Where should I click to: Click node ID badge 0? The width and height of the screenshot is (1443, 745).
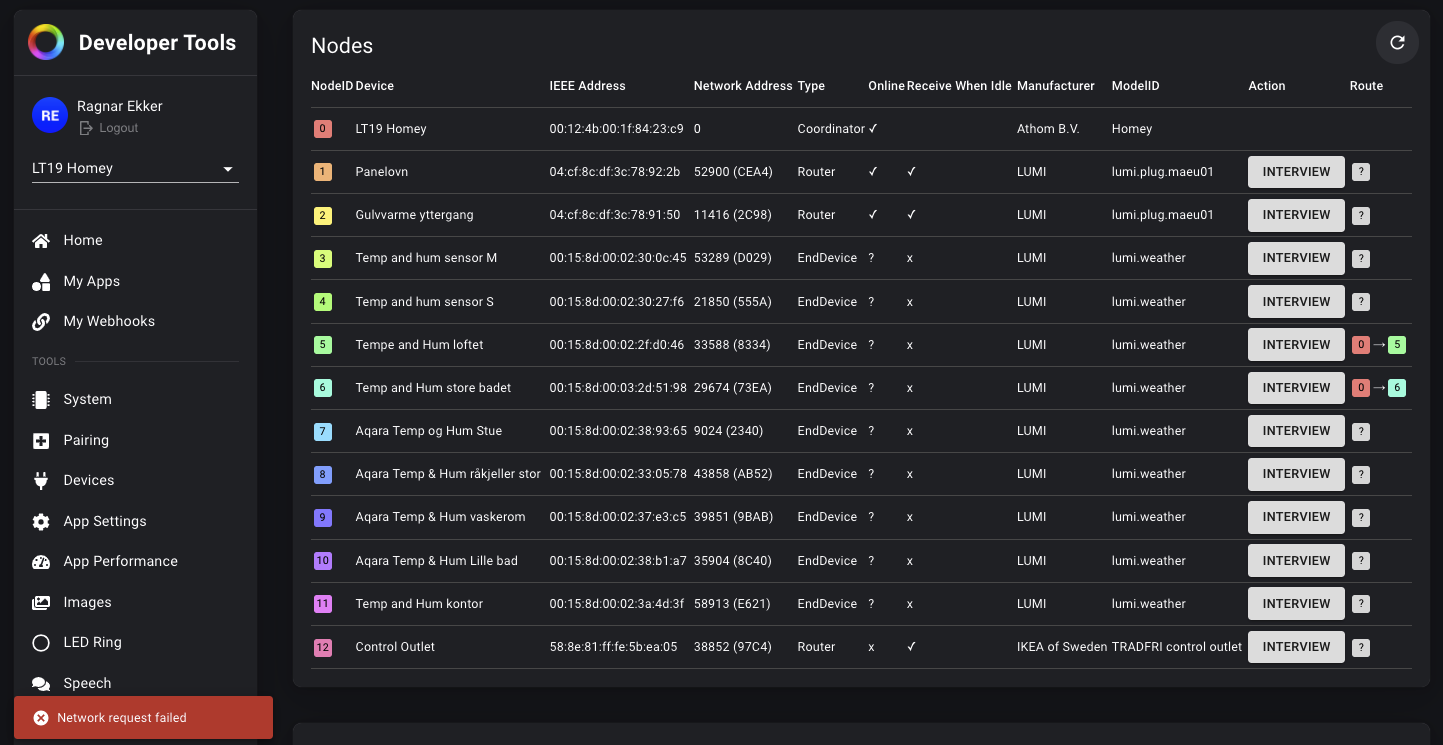(322, 129)
